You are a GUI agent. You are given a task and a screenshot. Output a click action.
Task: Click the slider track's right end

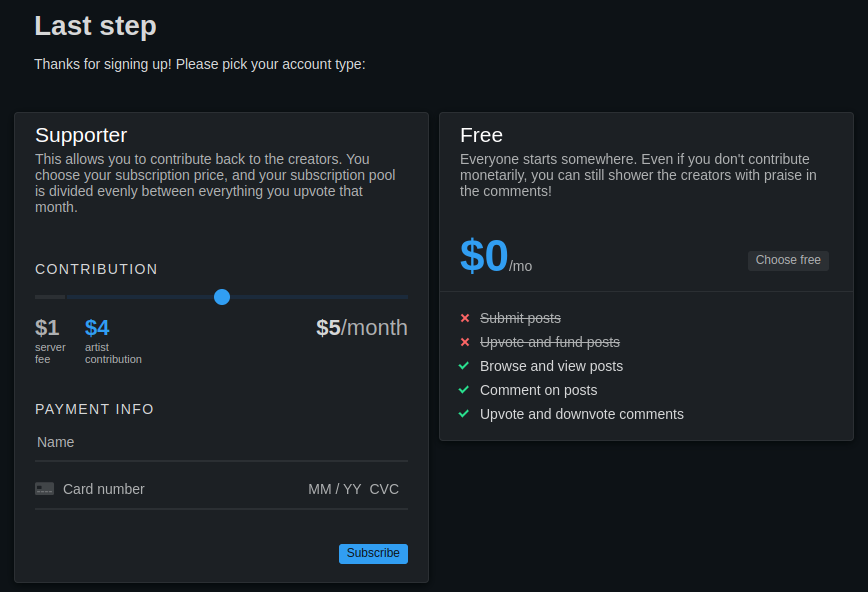404,297
